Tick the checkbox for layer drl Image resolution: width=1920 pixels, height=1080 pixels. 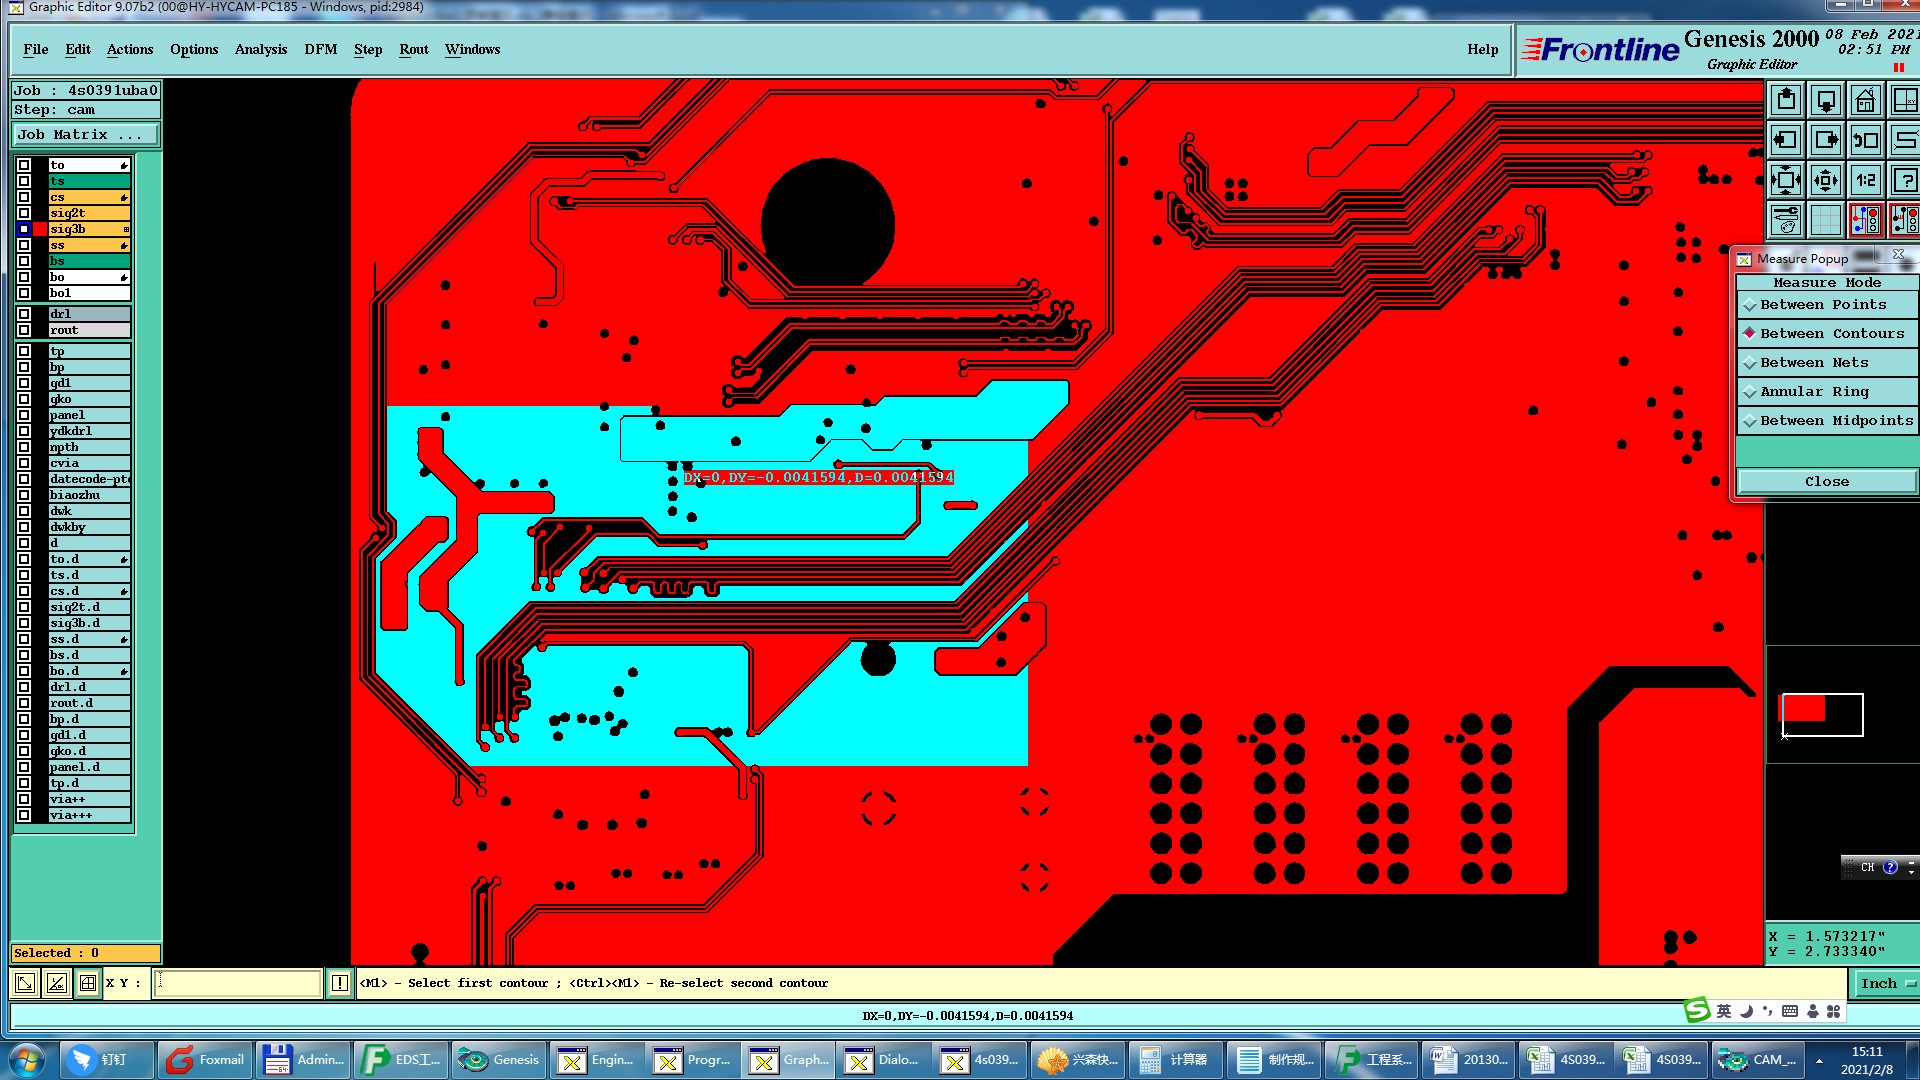24,314
